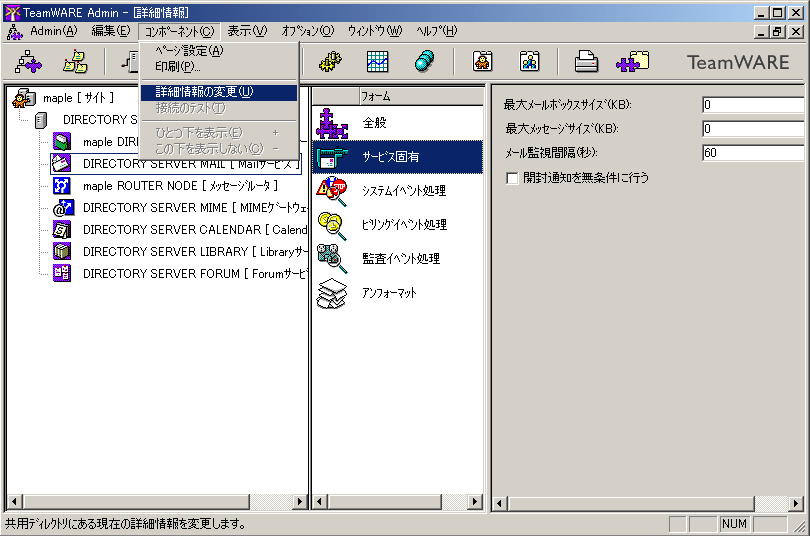Click tree panel scrollbar right arrow
Image resolution: width=810 pixels, height=536 pixels.
click(300, 501)
